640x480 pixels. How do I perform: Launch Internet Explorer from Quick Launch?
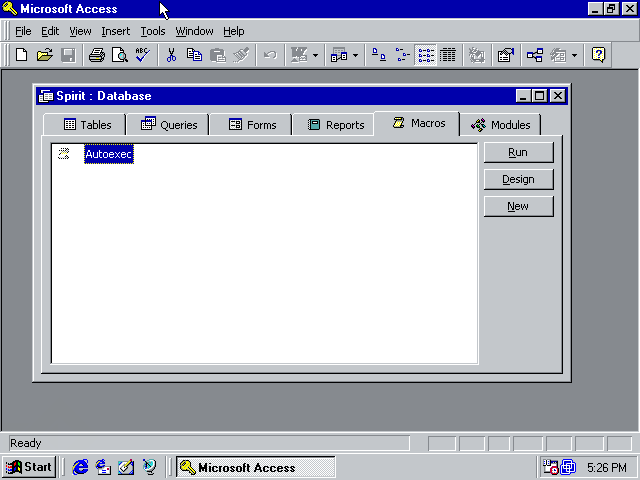(x=80, y=467)
